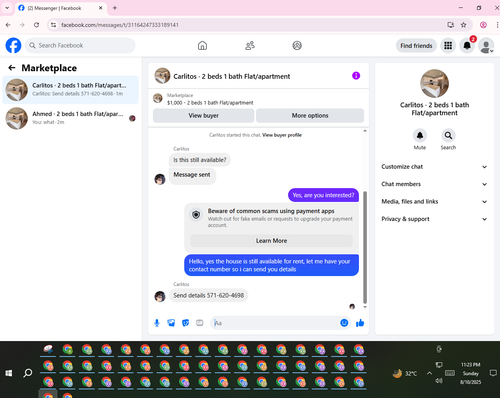Image resolution: width=500 pixels, height=398 pixels.
Task: Open the browser tab search dropdown
Action: 7,8
